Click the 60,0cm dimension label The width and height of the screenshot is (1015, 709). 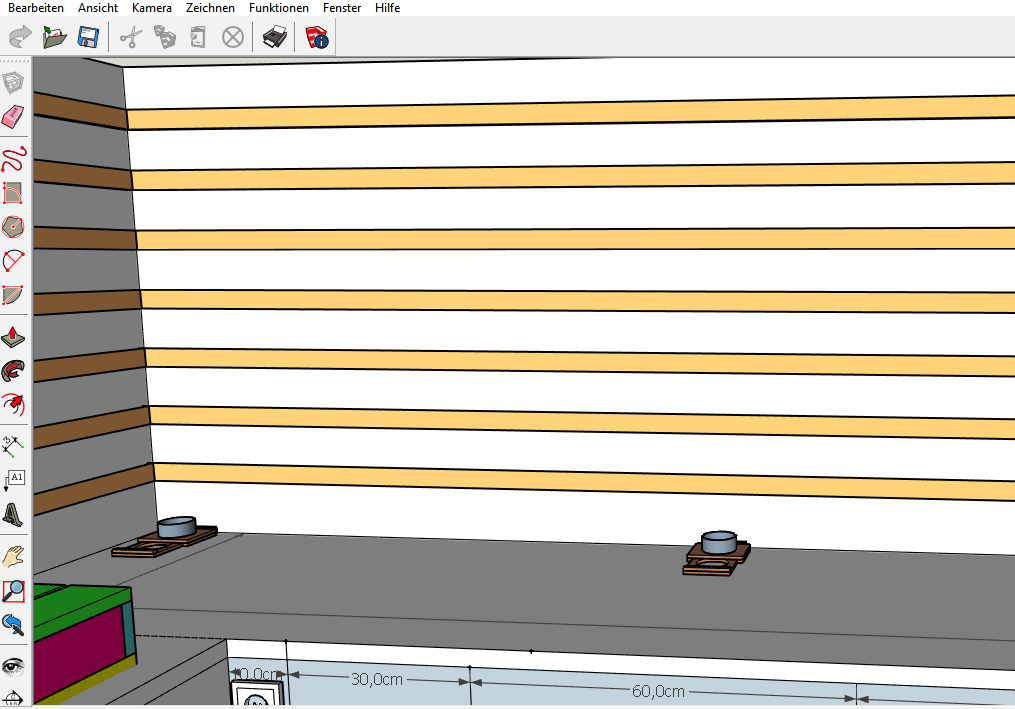tap(658, 691)
